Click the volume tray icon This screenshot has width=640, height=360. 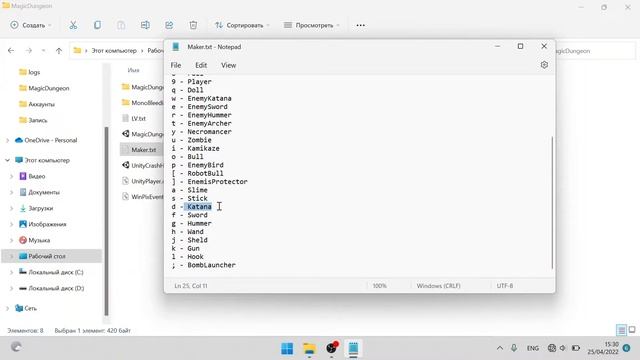coord(563,348)
